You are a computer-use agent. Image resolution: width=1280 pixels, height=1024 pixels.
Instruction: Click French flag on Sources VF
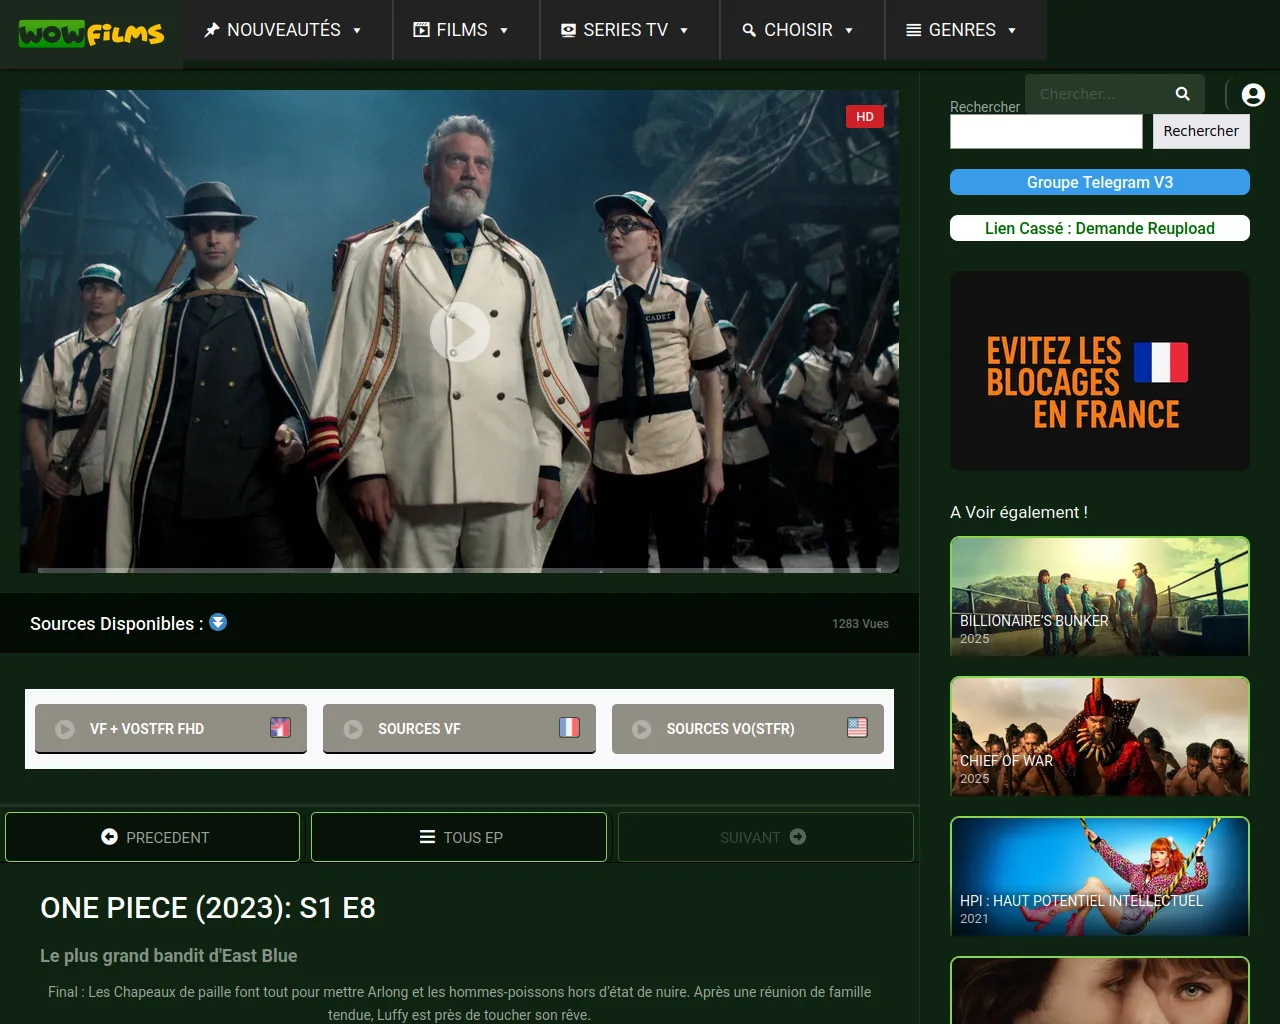tap(569, 727)
